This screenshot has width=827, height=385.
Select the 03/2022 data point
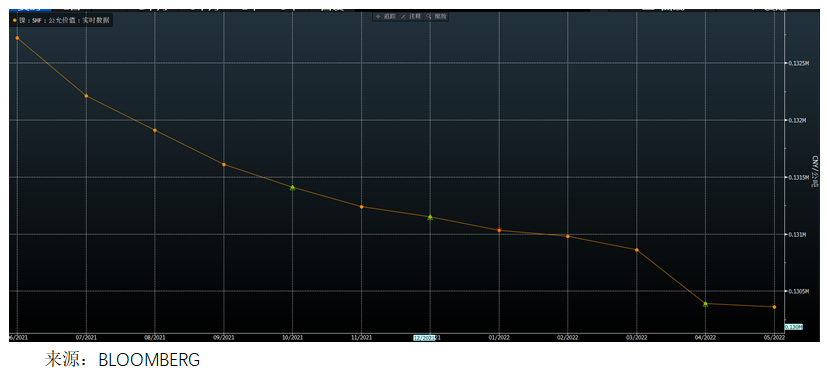(x=637, y=250)
